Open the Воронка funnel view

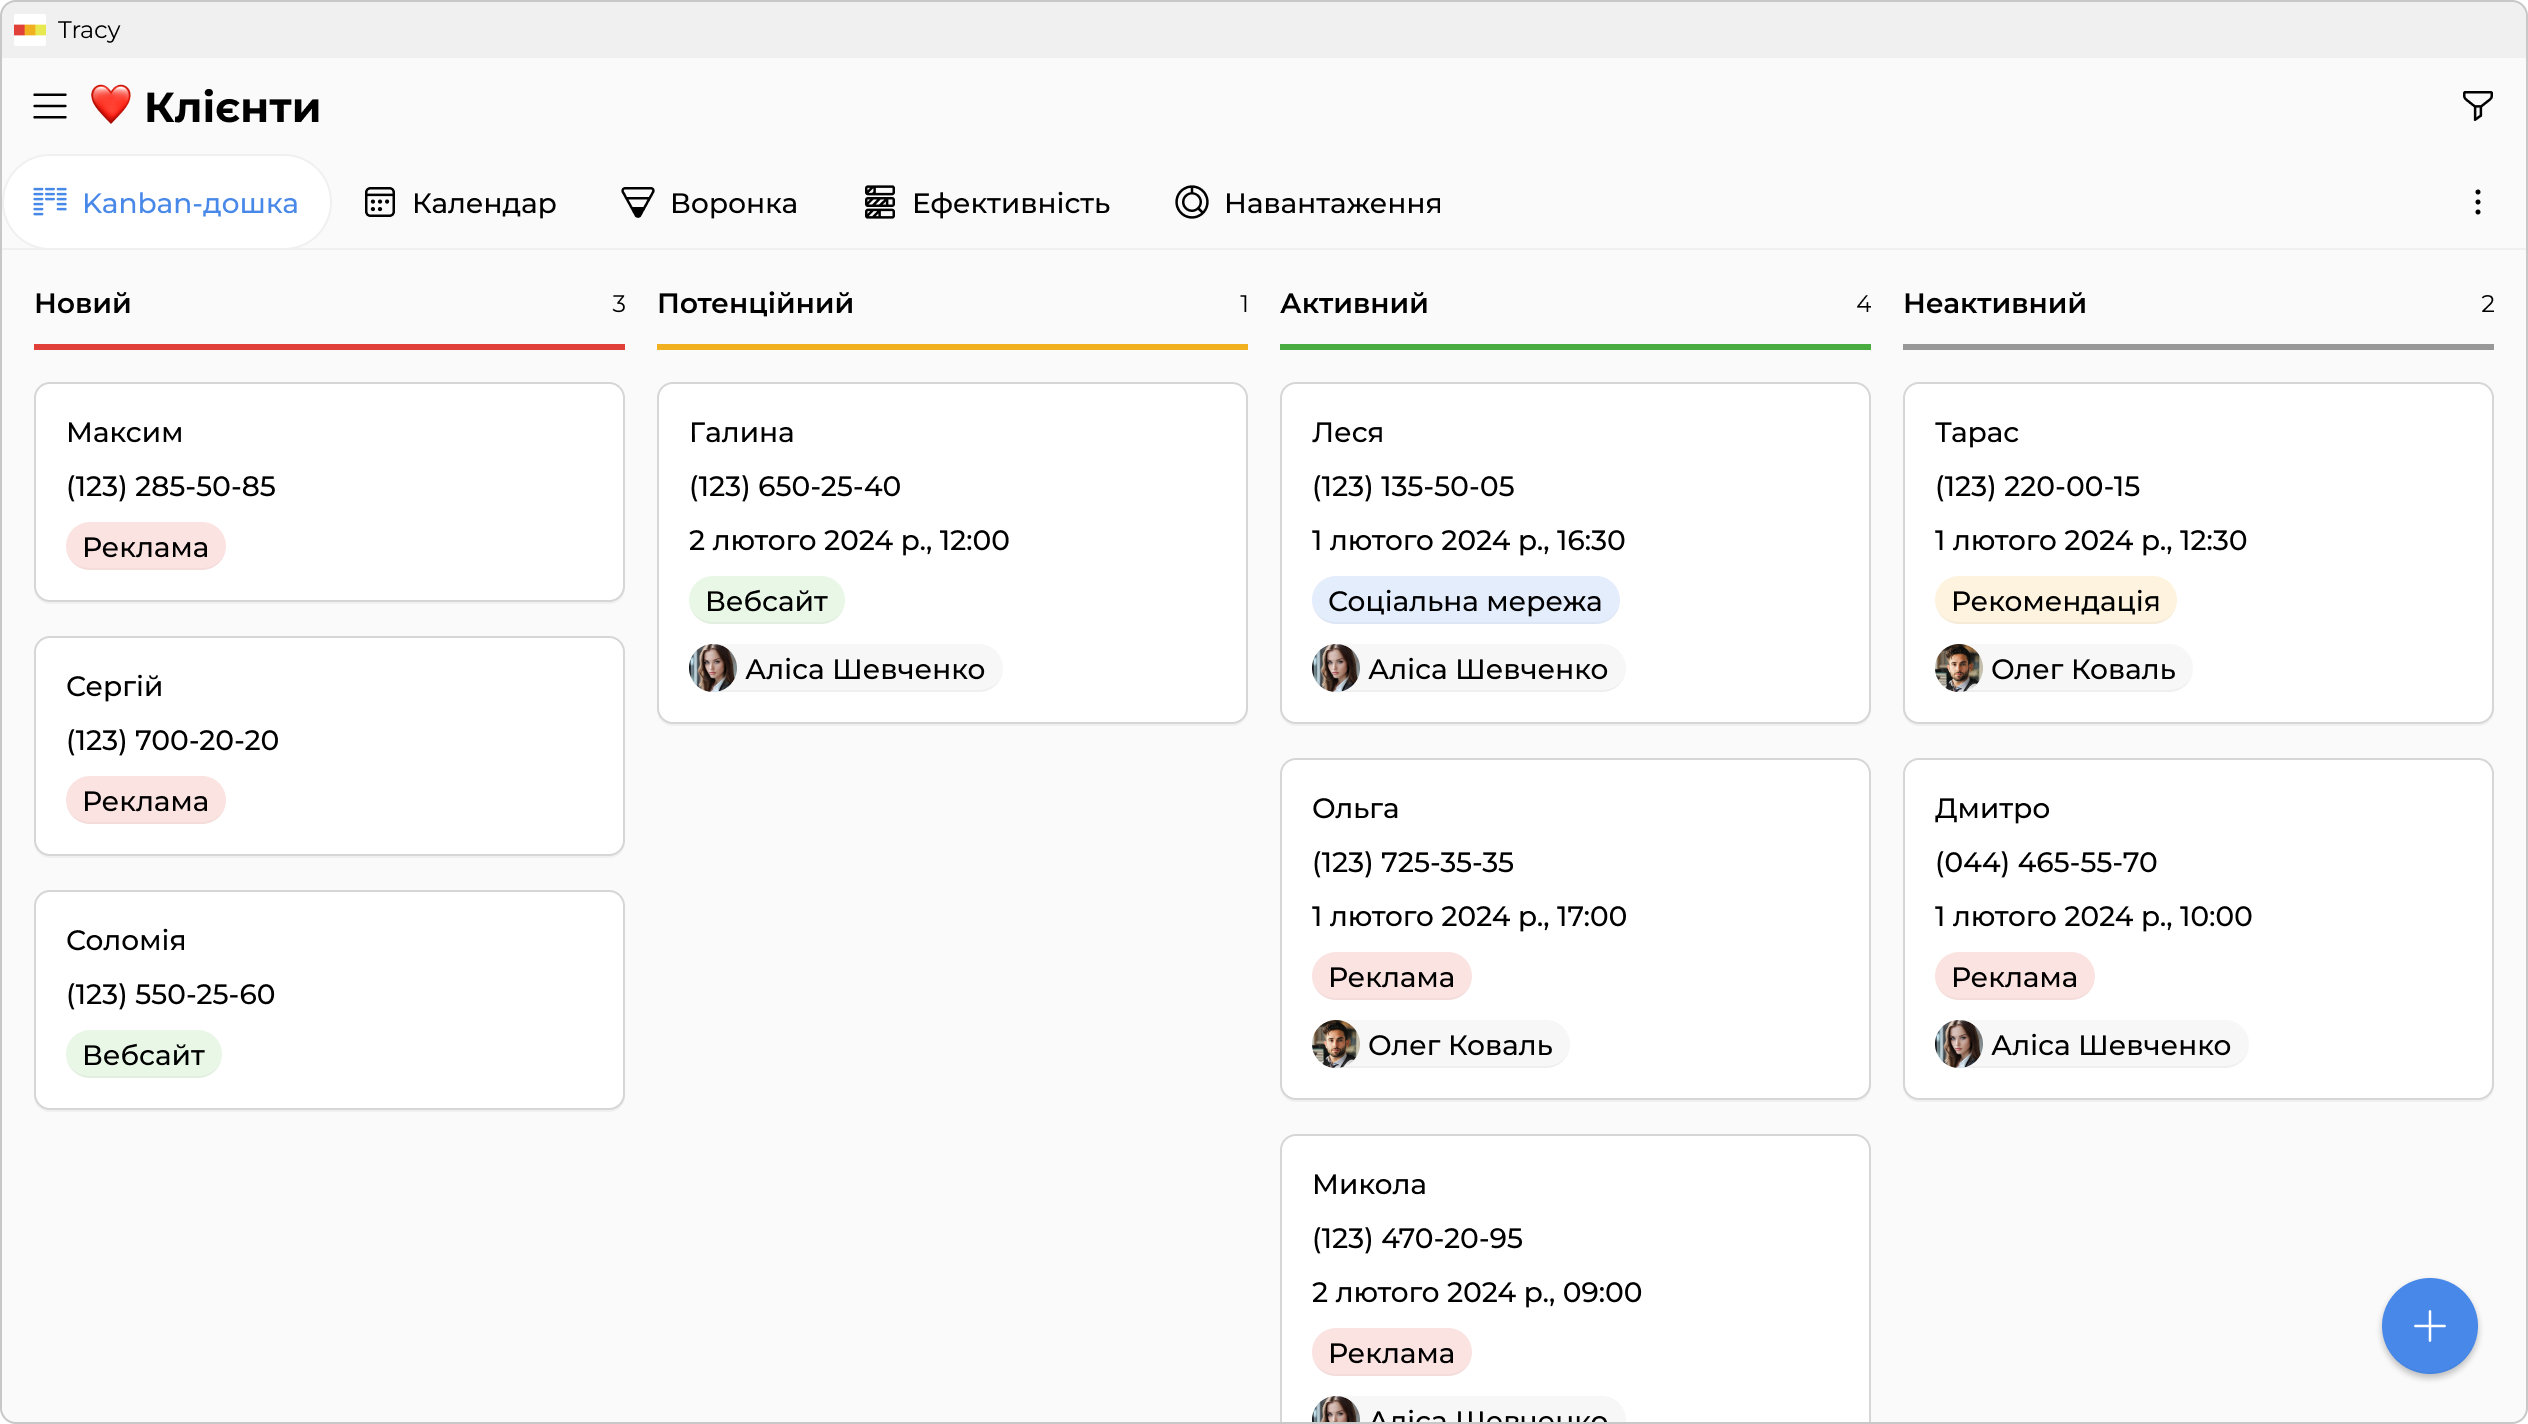point(709,203)
